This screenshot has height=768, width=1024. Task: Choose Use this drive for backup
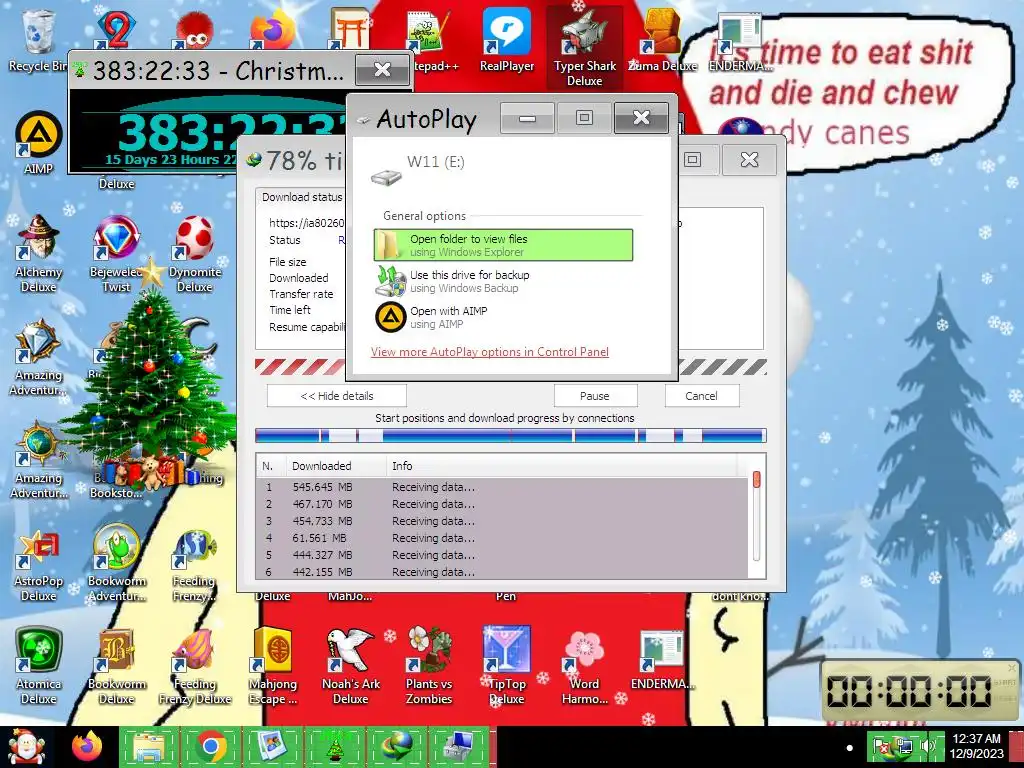click(503, 281)
